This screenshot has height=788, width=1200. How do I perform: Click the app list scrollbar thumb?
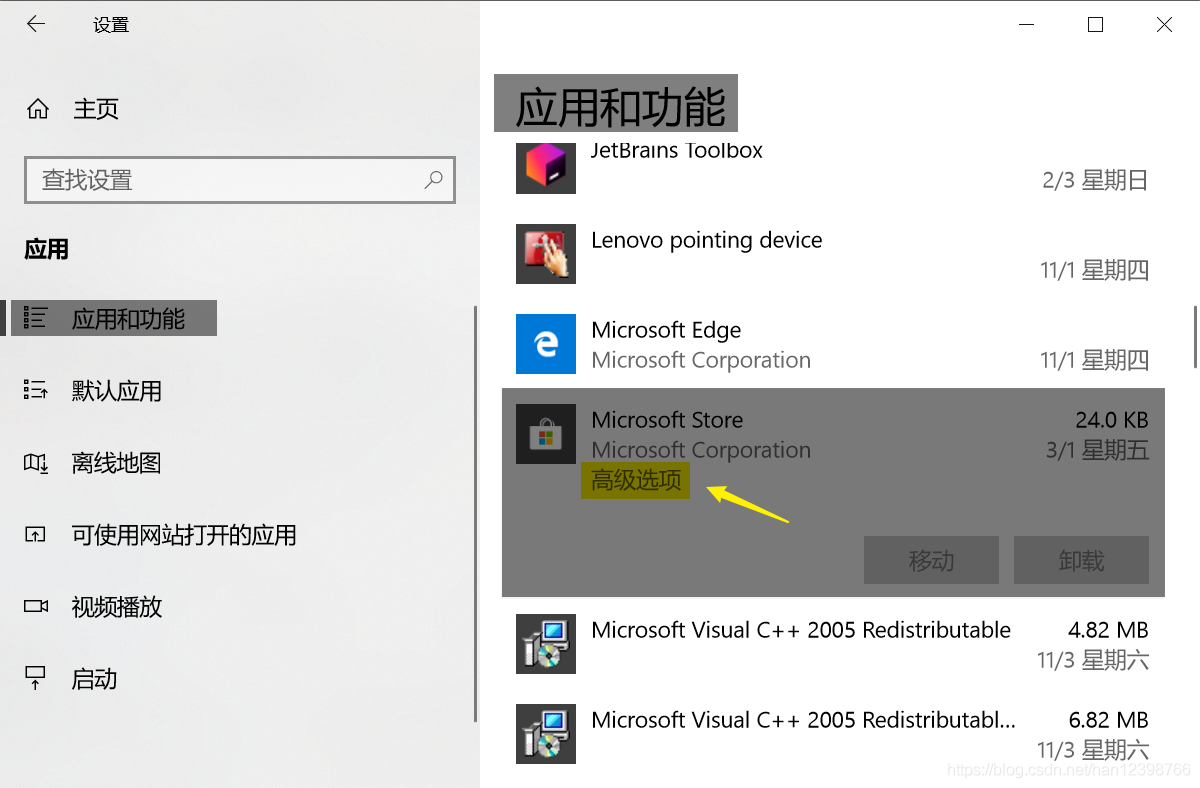1195,338
